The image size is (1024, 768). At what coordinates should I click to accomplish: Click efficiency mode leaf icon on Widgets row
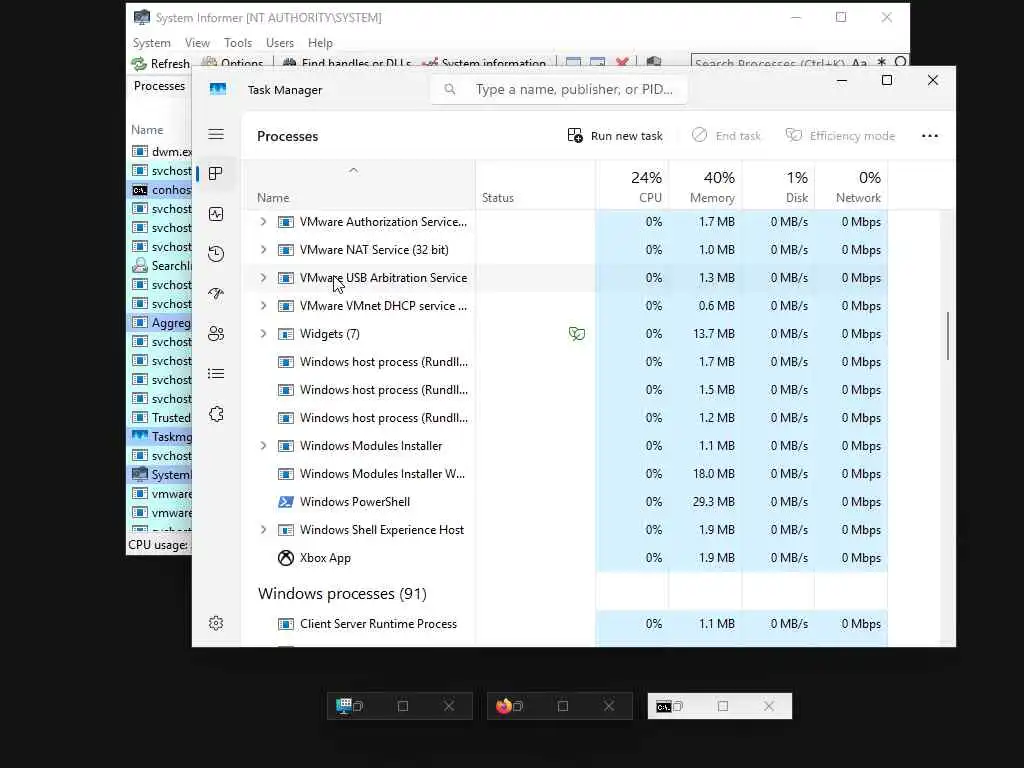(577, 334)
